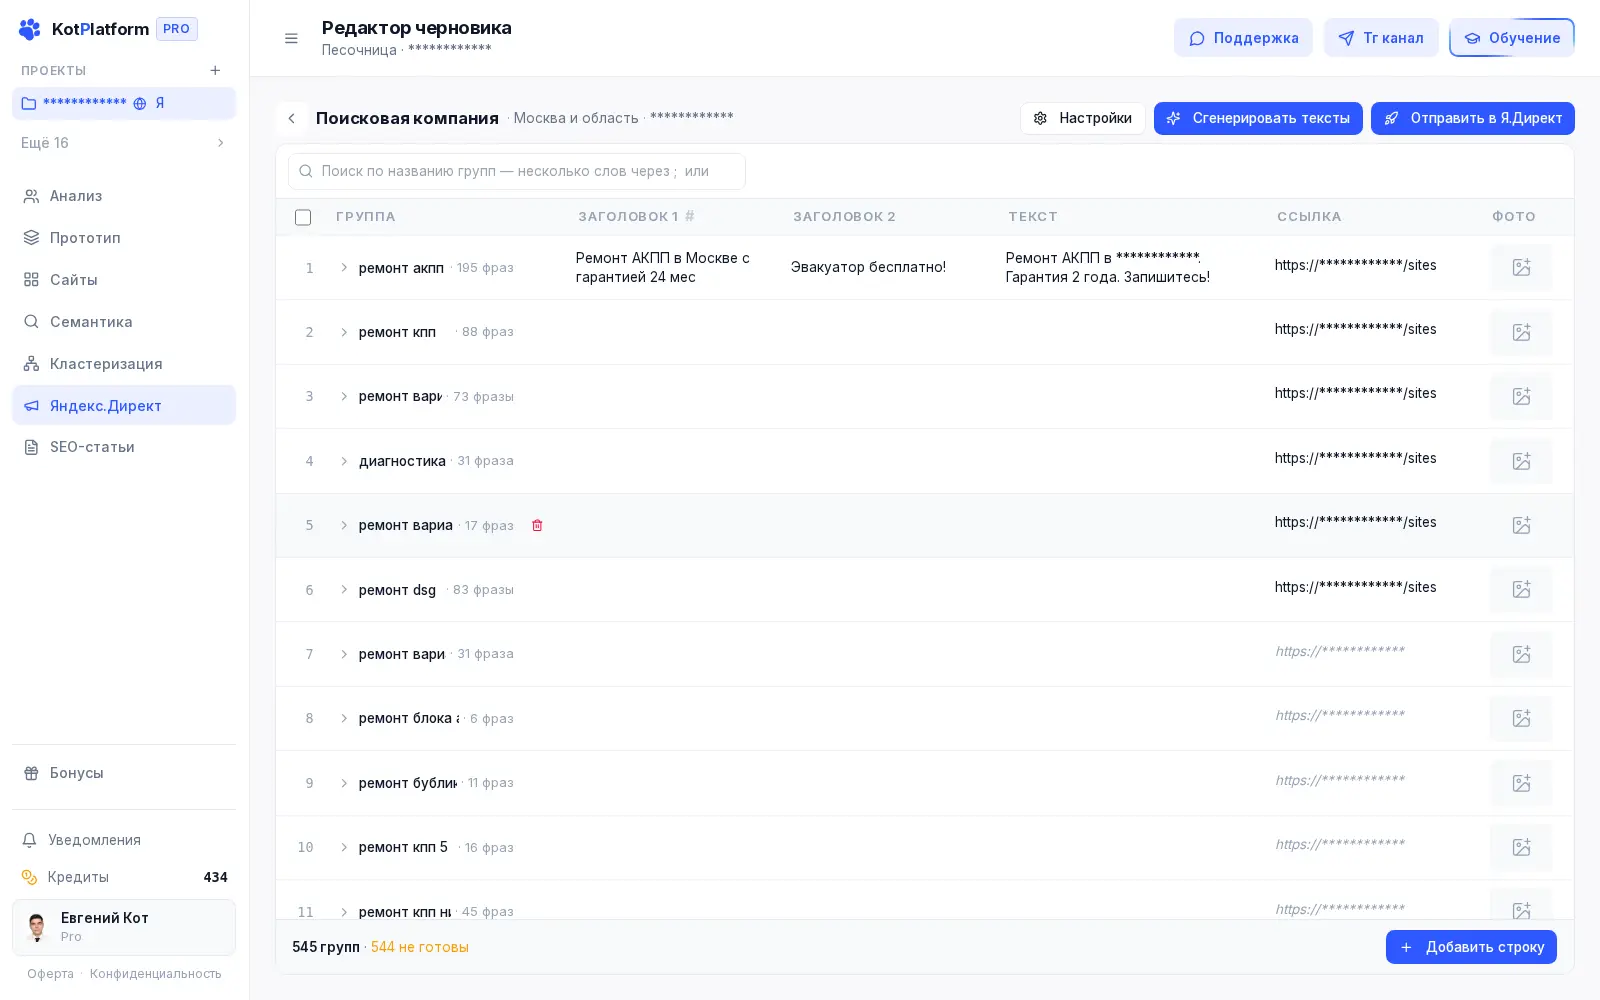Select Яндекс.Директ in the sidebar

tap(124, 405)
